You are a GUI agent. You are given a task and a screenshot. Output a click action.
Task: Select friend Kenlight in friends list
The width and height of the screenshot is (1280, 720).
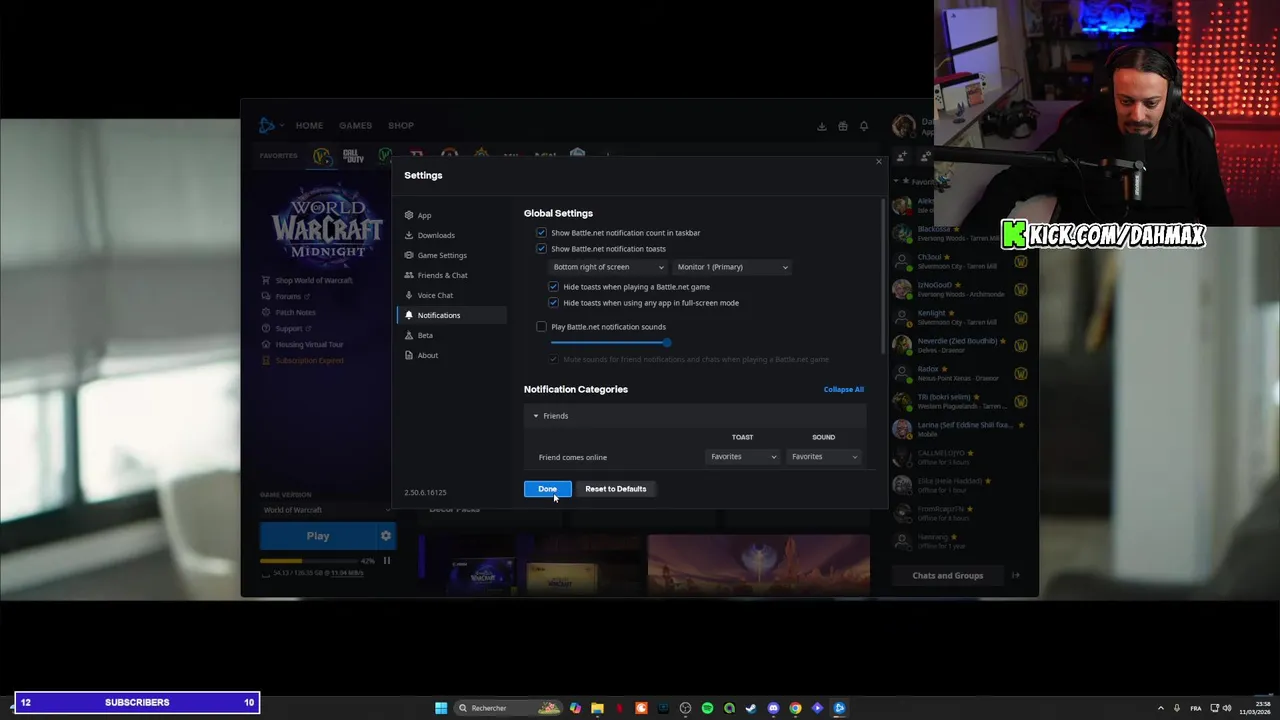958,317
